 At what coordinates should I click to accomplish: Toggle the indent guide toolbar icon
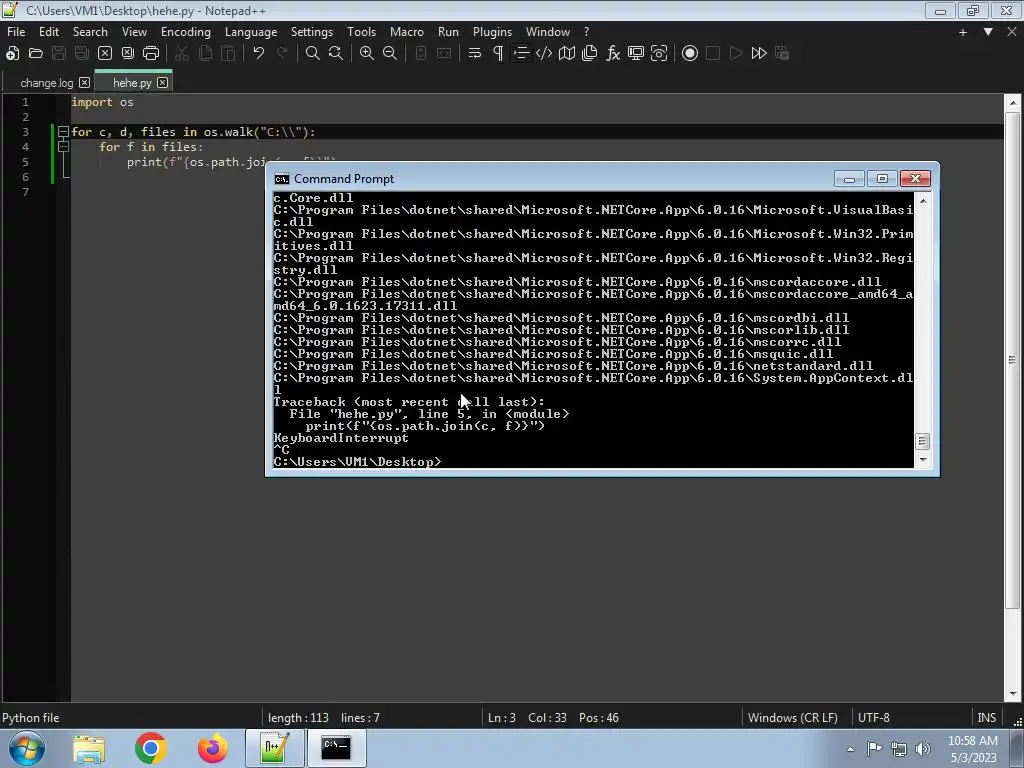click(520, 54)
